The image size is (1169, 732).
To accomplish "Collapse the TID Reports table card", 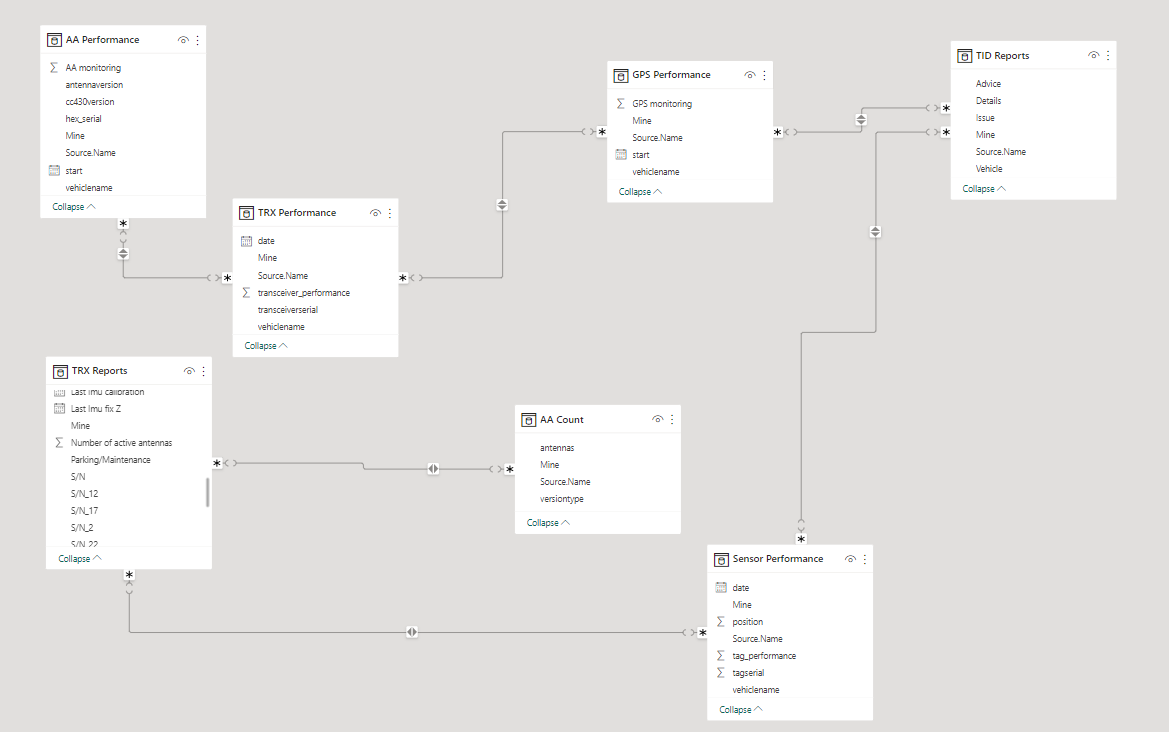I will coord(984,189).
